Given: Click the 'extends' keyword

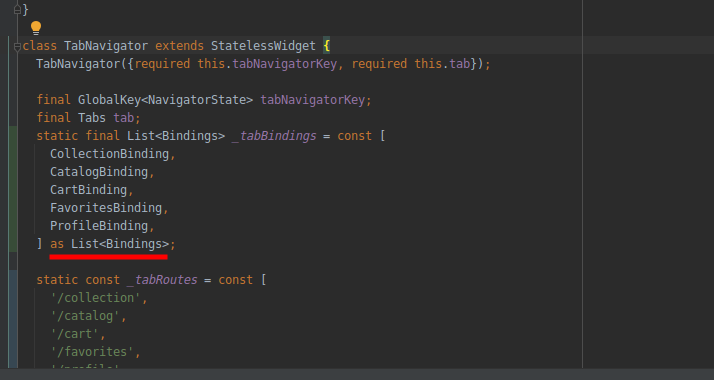Looking at the screenshot, I should pyautogui.click(x=179, y=46).
